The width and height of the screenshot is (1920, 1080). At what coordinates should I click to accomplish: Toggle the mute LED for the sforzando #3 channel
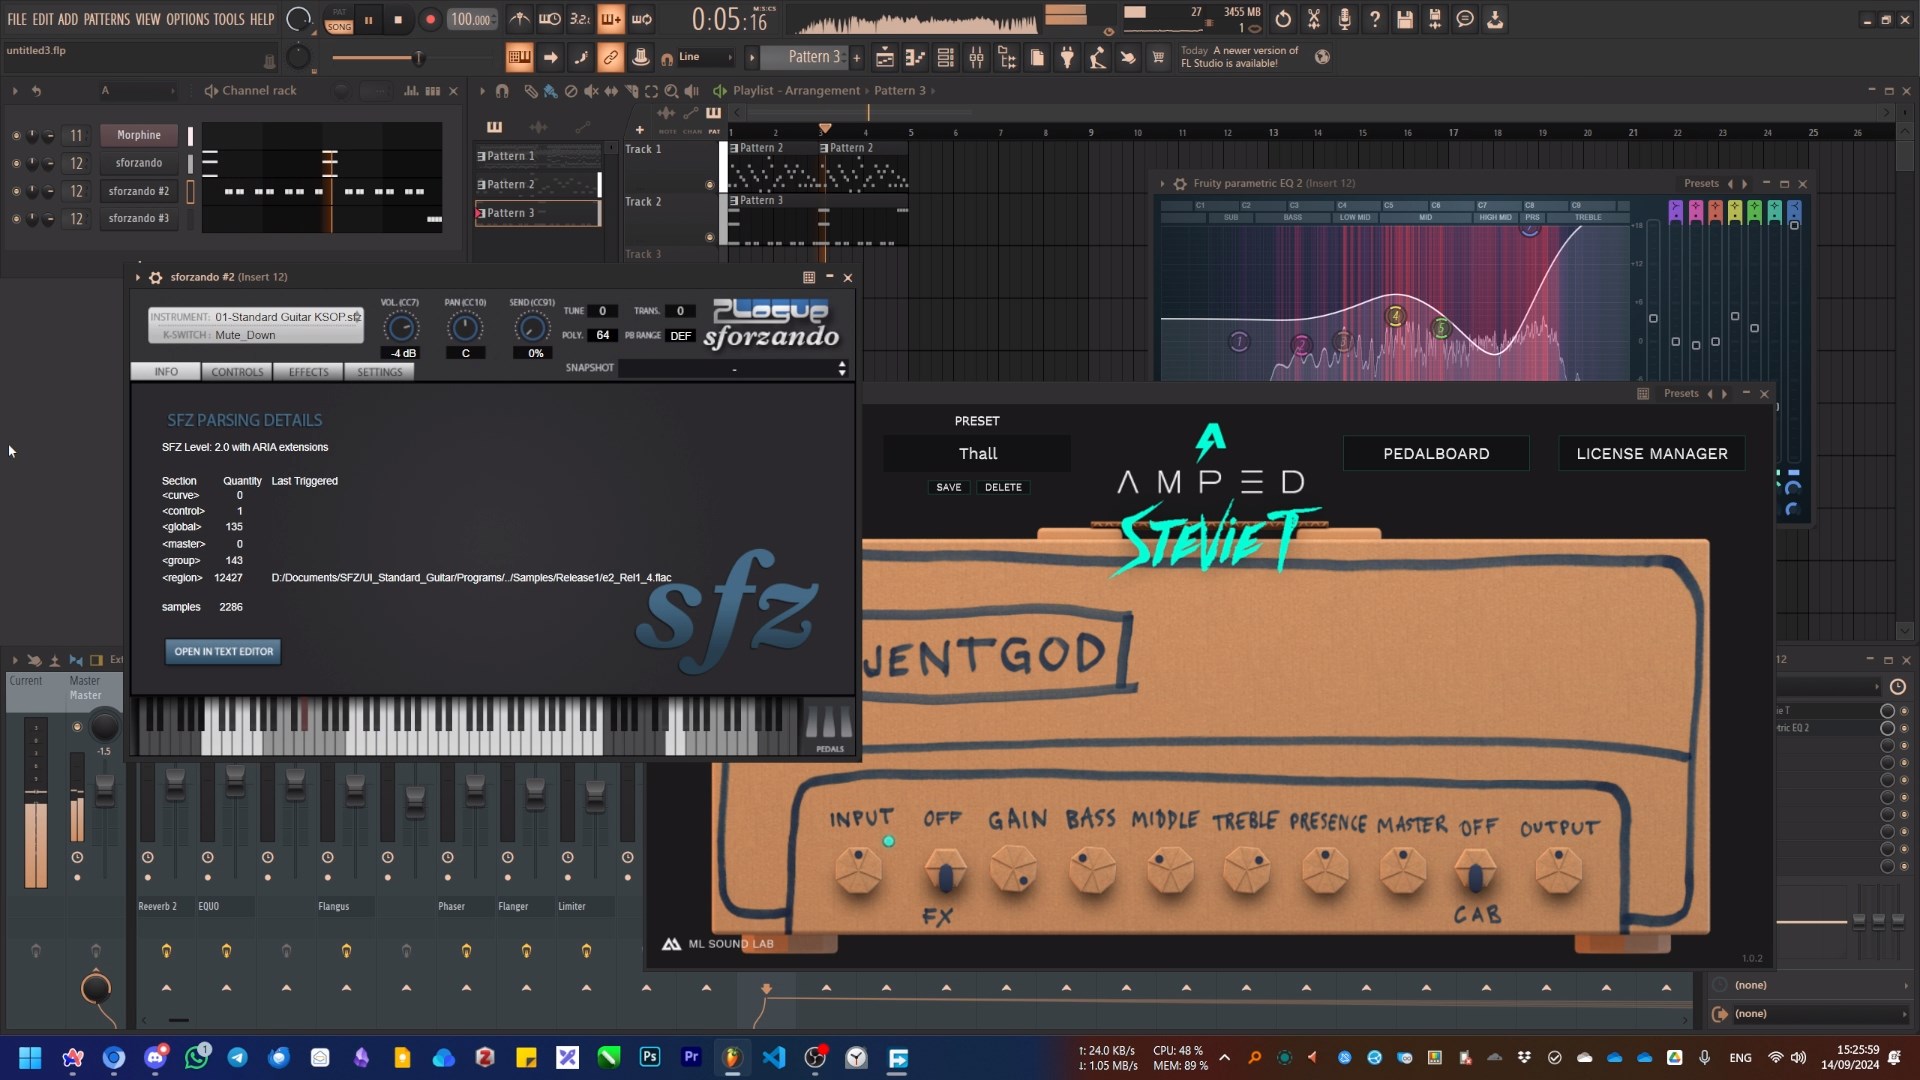click(x=15, y=218)
